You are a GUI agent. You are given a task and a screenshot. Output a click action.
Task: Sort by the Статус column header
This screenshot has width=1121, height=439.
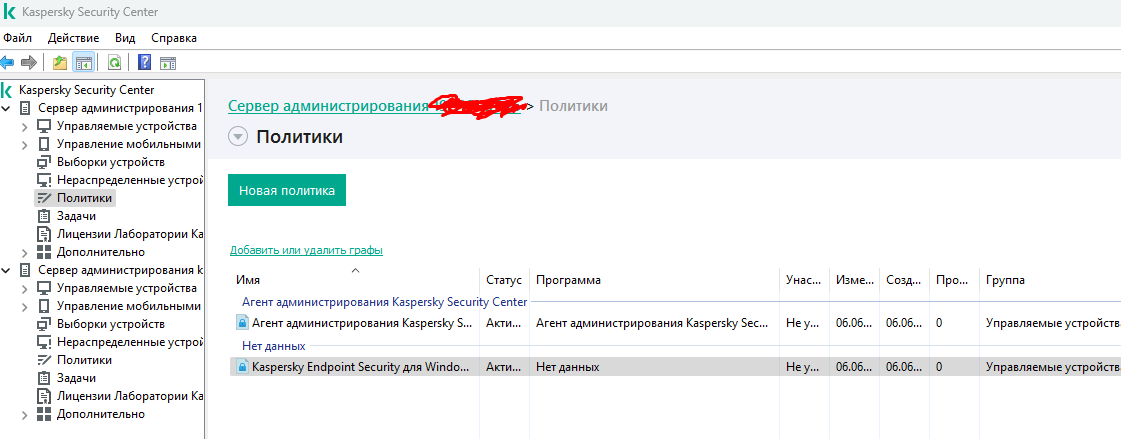pyautogui.click(x=504, y=280)
